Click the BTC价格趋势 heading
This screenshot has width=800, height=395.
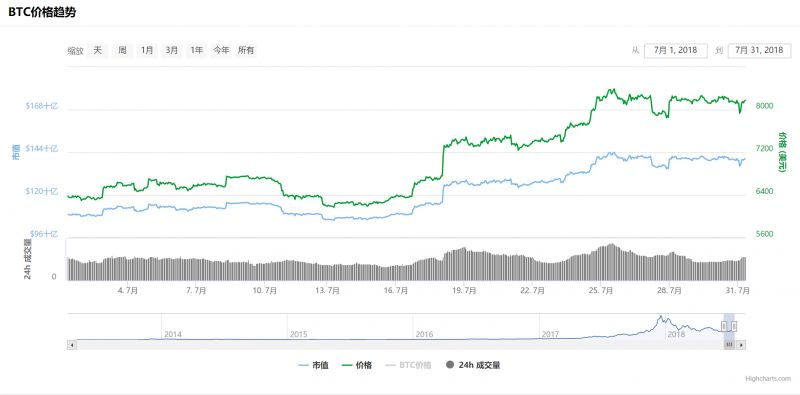(42, 13)
